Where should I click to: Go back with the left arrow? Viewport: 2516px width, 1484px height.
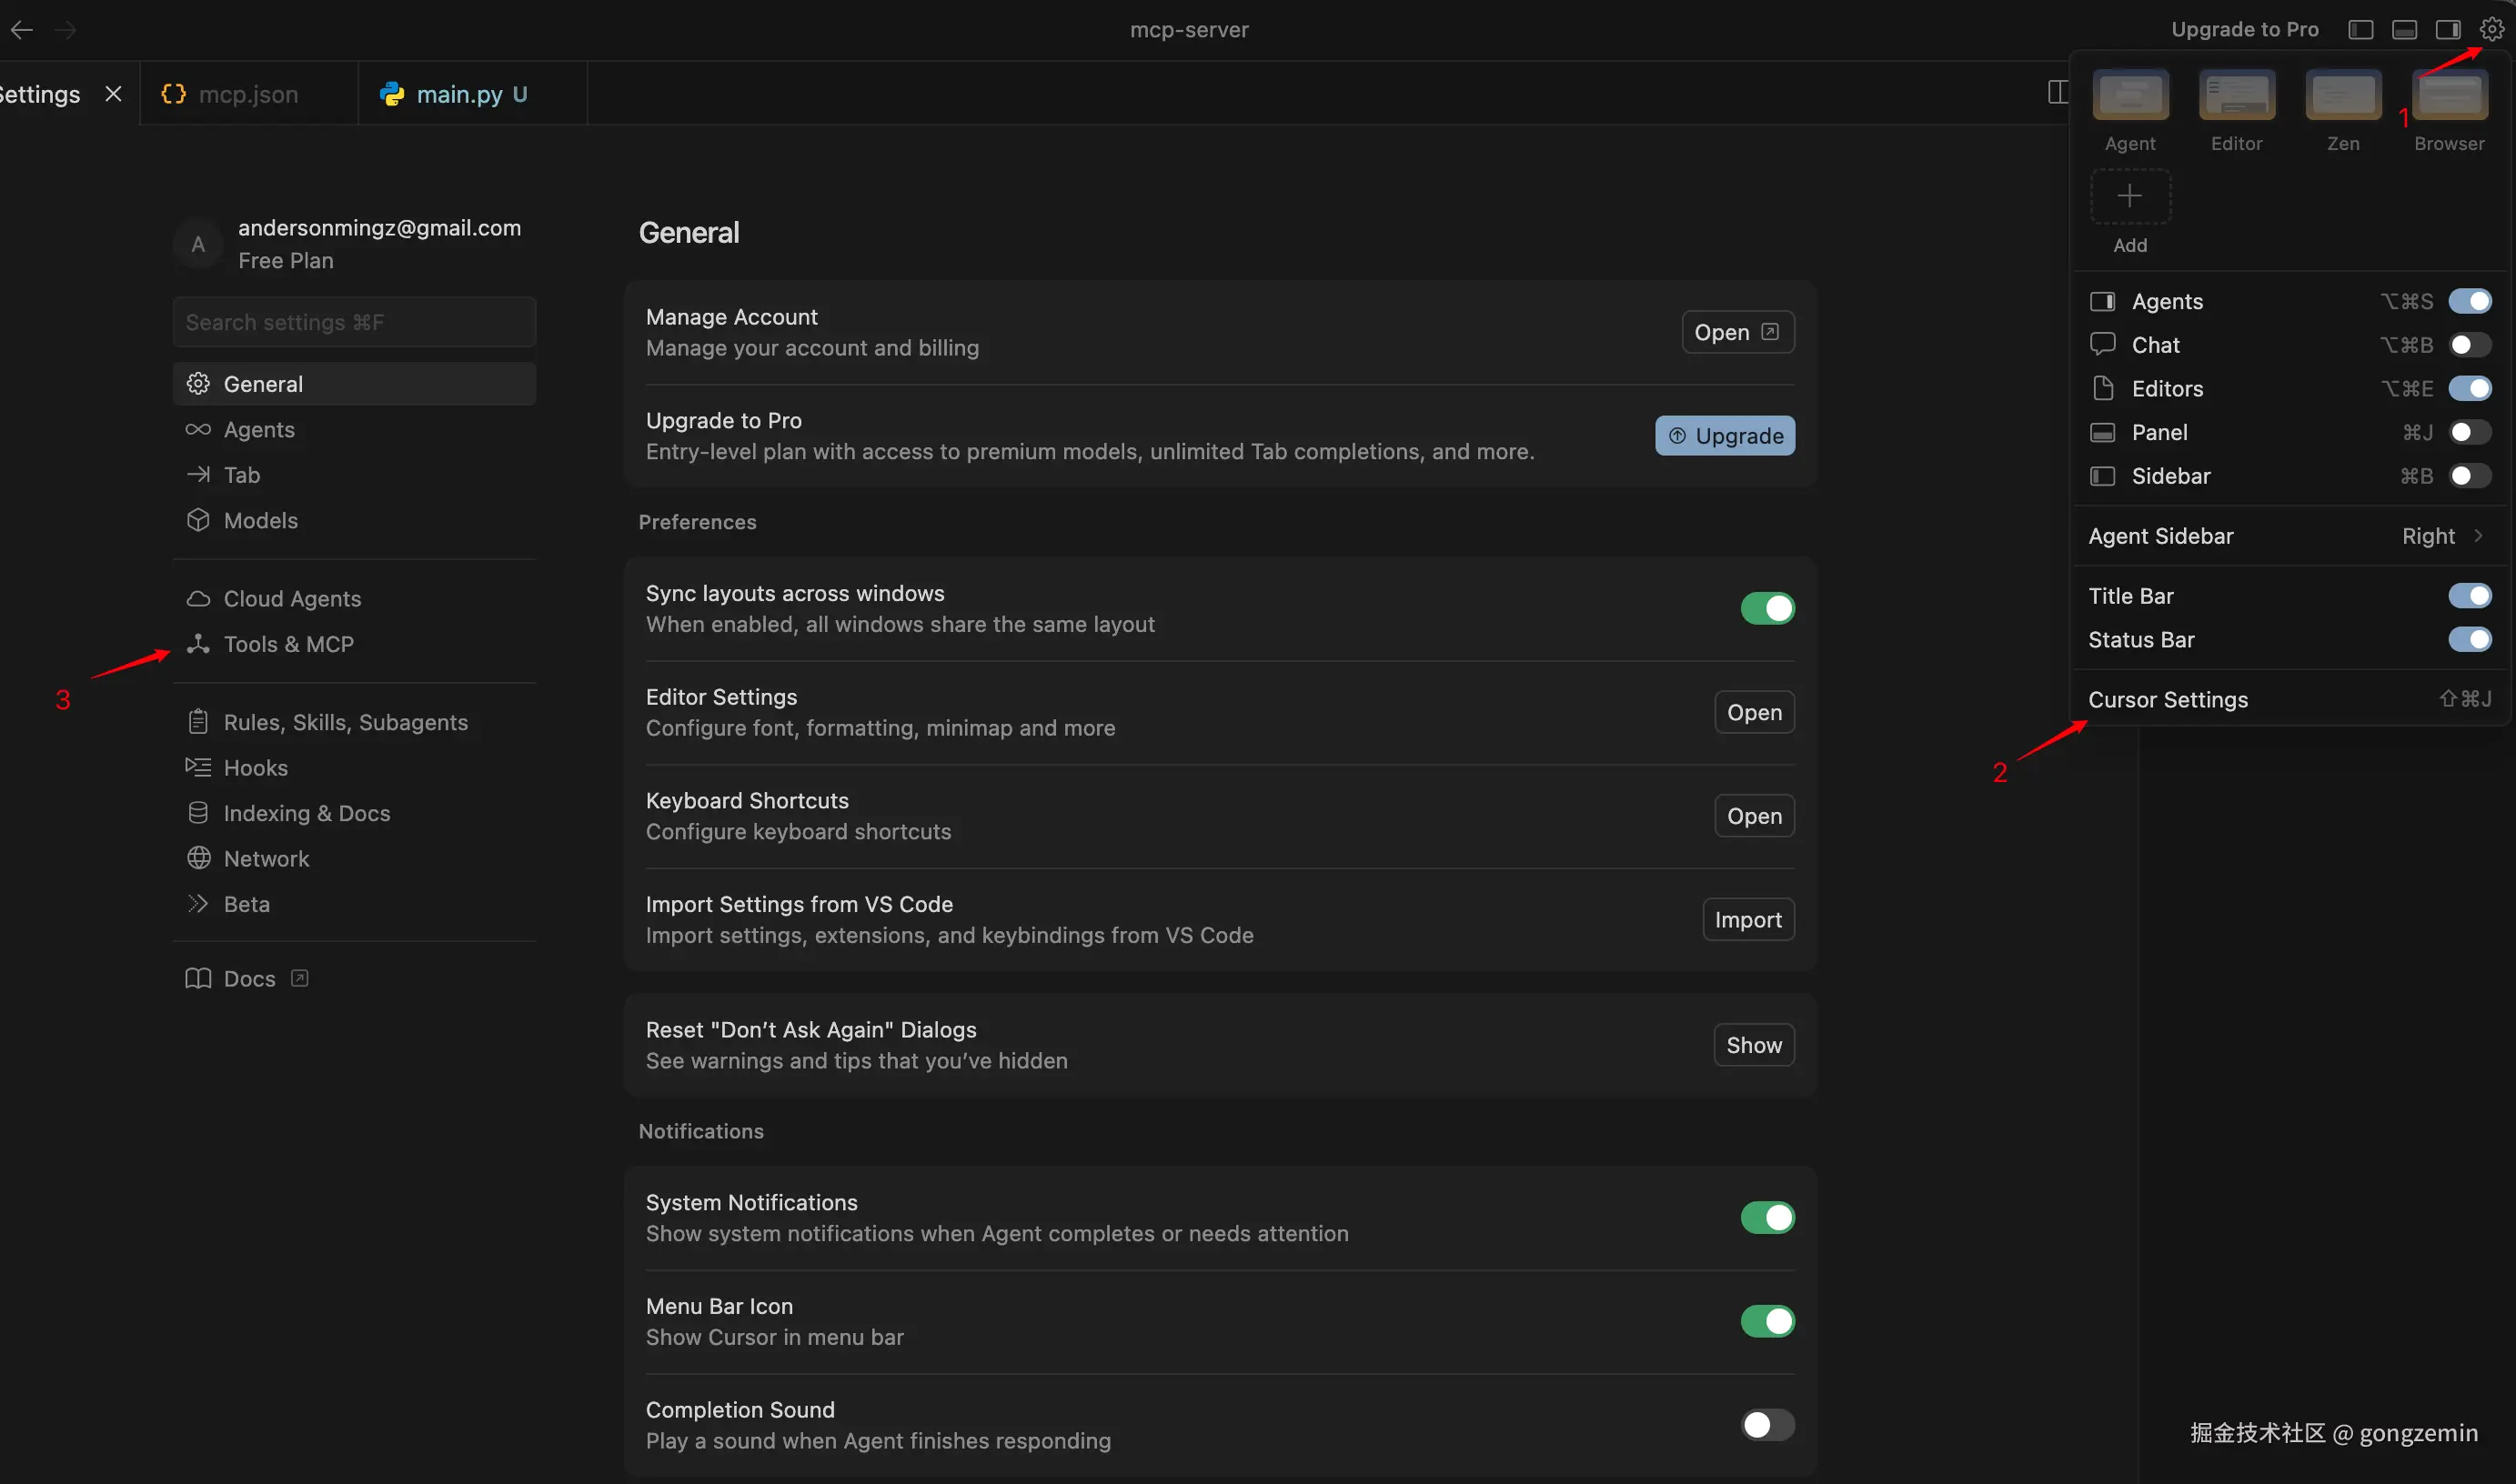22,30
